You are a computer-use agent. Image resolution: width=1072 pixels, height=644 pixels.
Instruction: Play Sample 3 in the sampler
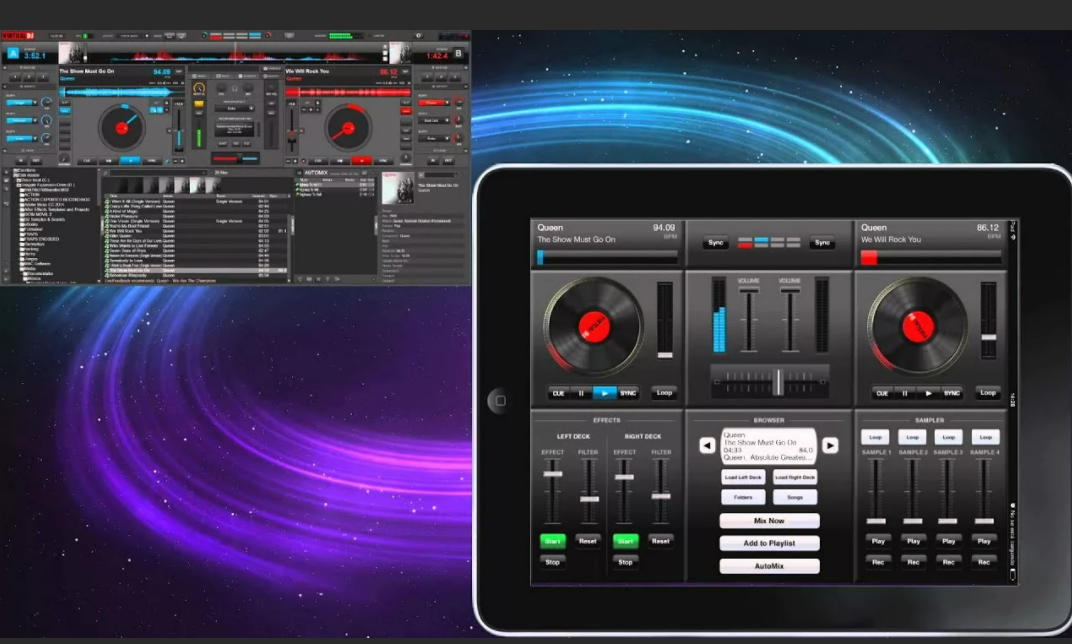coord(949,541)
